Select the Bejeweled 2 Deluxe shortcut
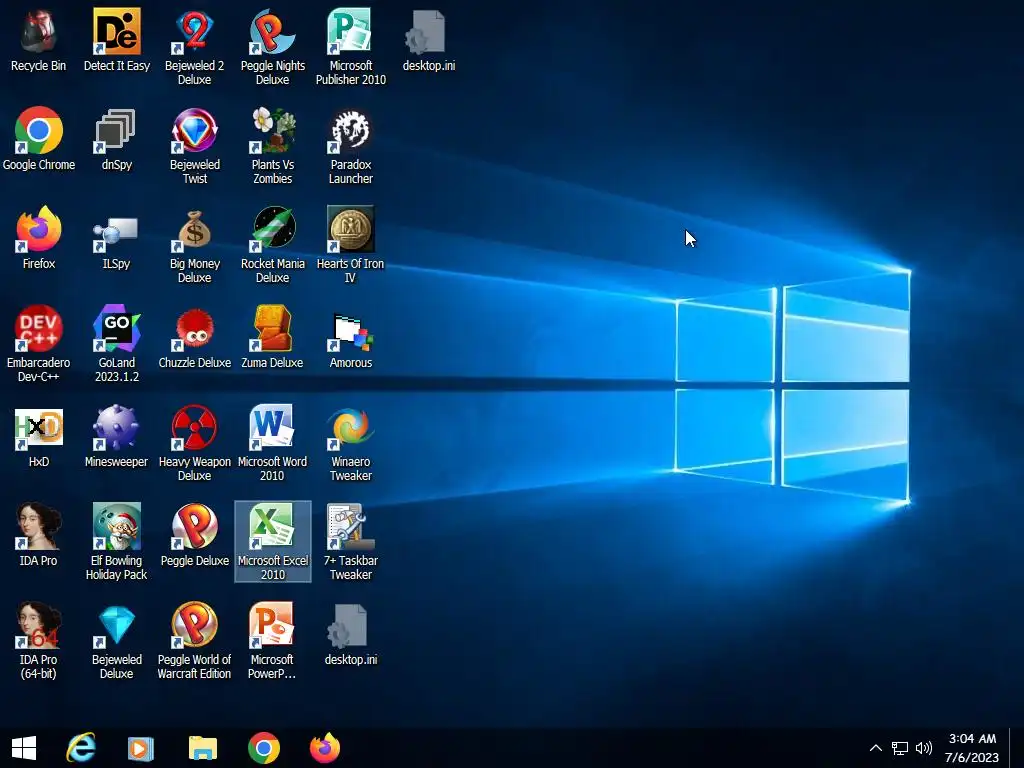Image resolution: width=1024 pixels, height=768 pixels. click(x=195, y=47)
